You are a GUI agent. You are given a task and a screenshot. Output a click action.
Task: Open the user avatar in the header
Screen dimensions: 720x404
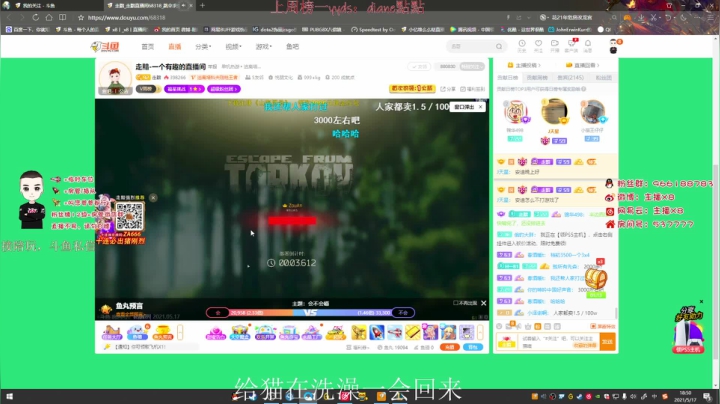(x=613, y=46)
